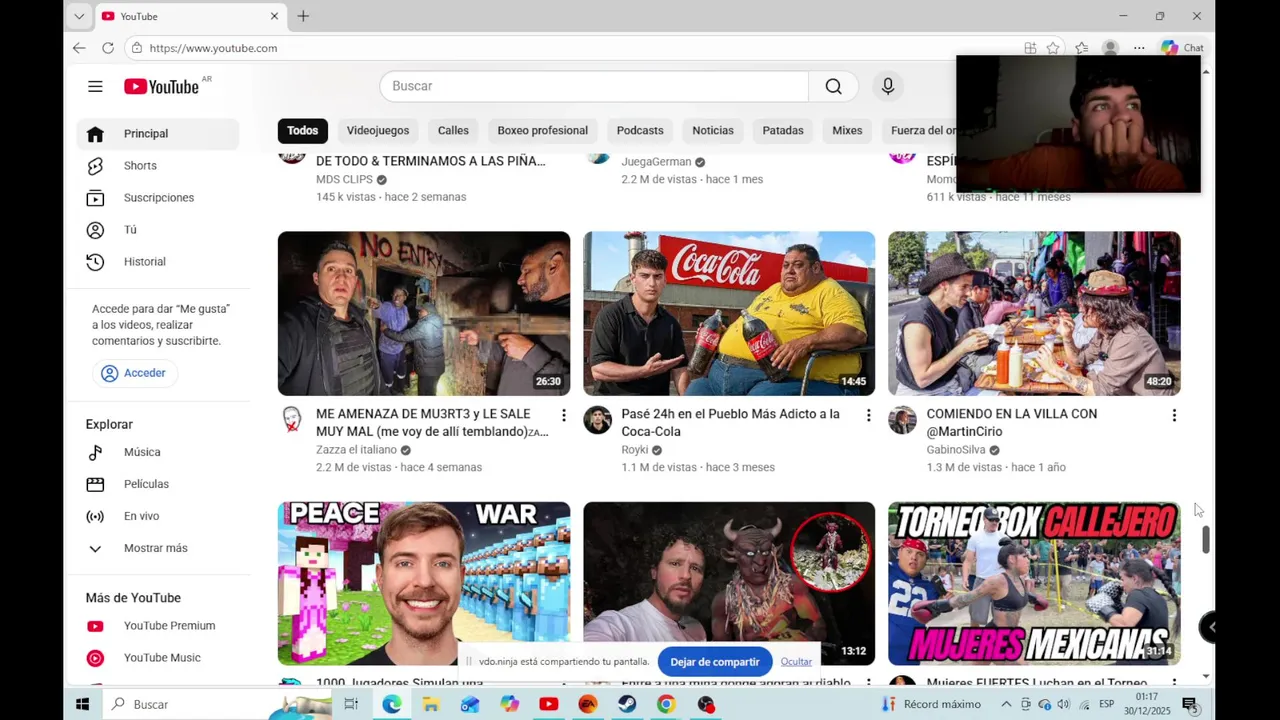Open Historial in the sidebar
Screen dimensions: 1280x720
coord(157,262)
